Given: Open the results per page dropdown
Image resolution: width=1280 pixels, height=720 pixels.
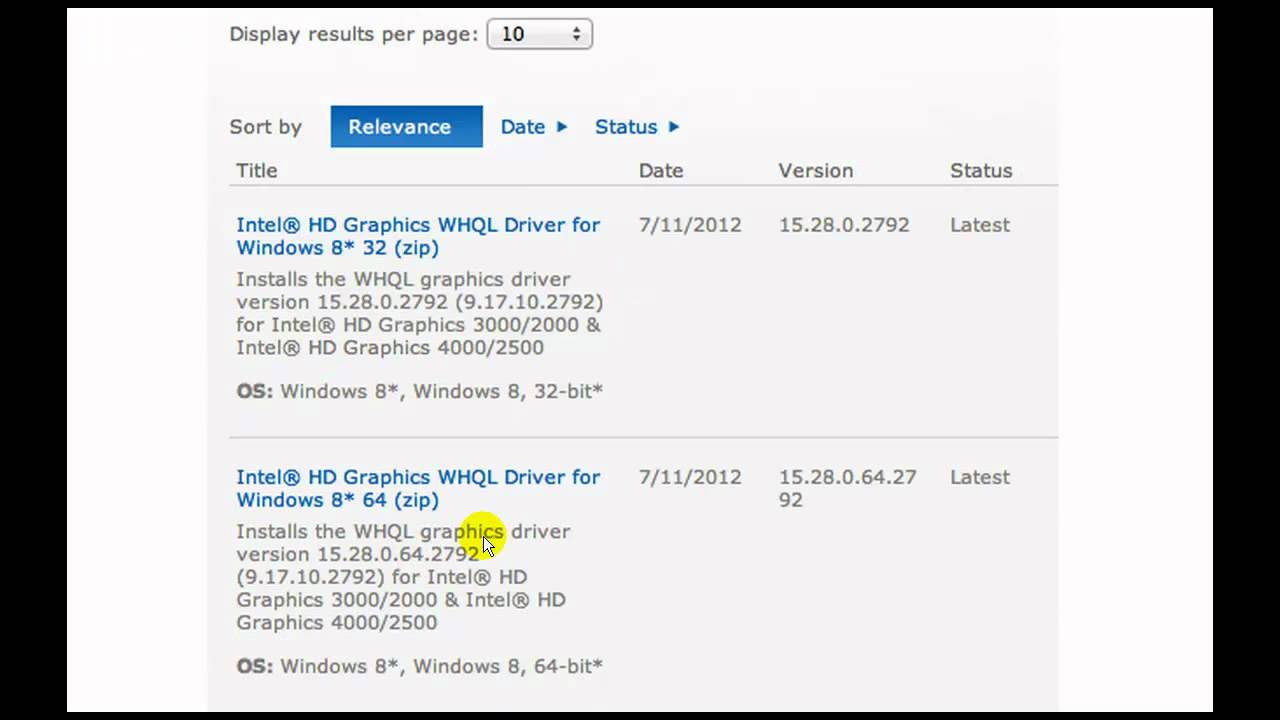Looking at the screenshot, I should coord(539,34).
